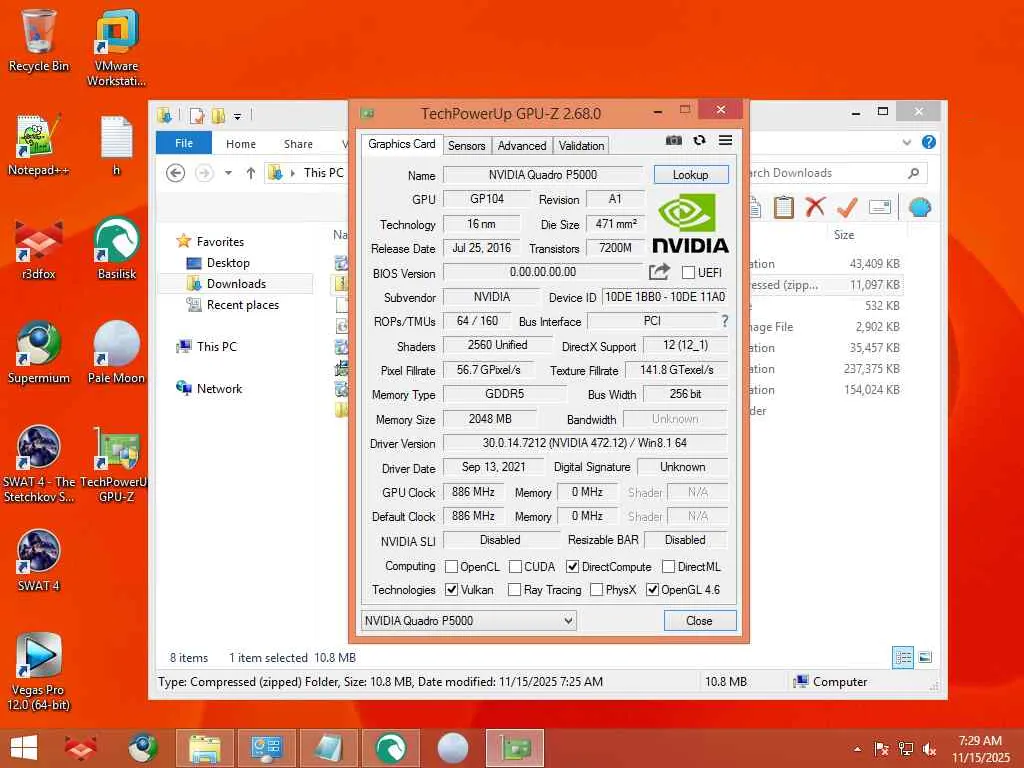Select the Vegas Pro 12.0 desktop shortcut

39,671
